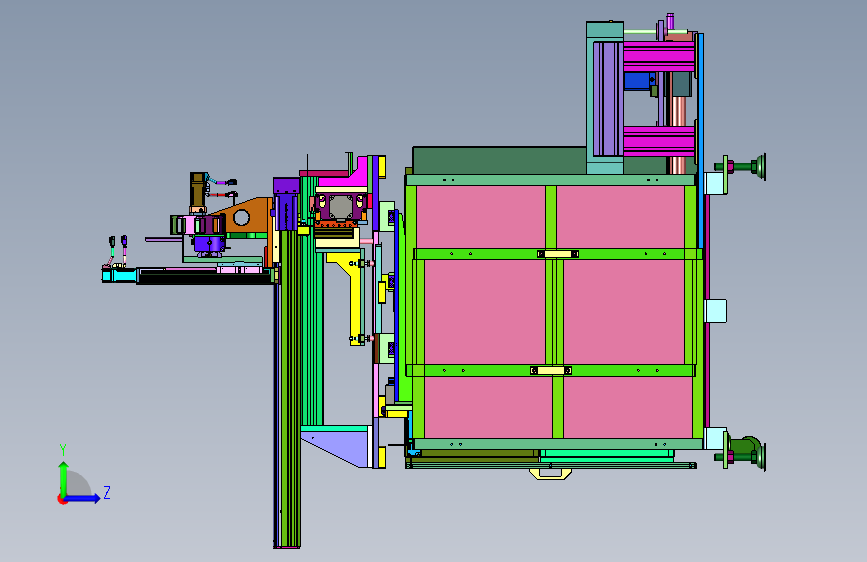Select the upper magenta clamp block on the actuator
Viewport: 867px width, 562px height.
point(659,57)
